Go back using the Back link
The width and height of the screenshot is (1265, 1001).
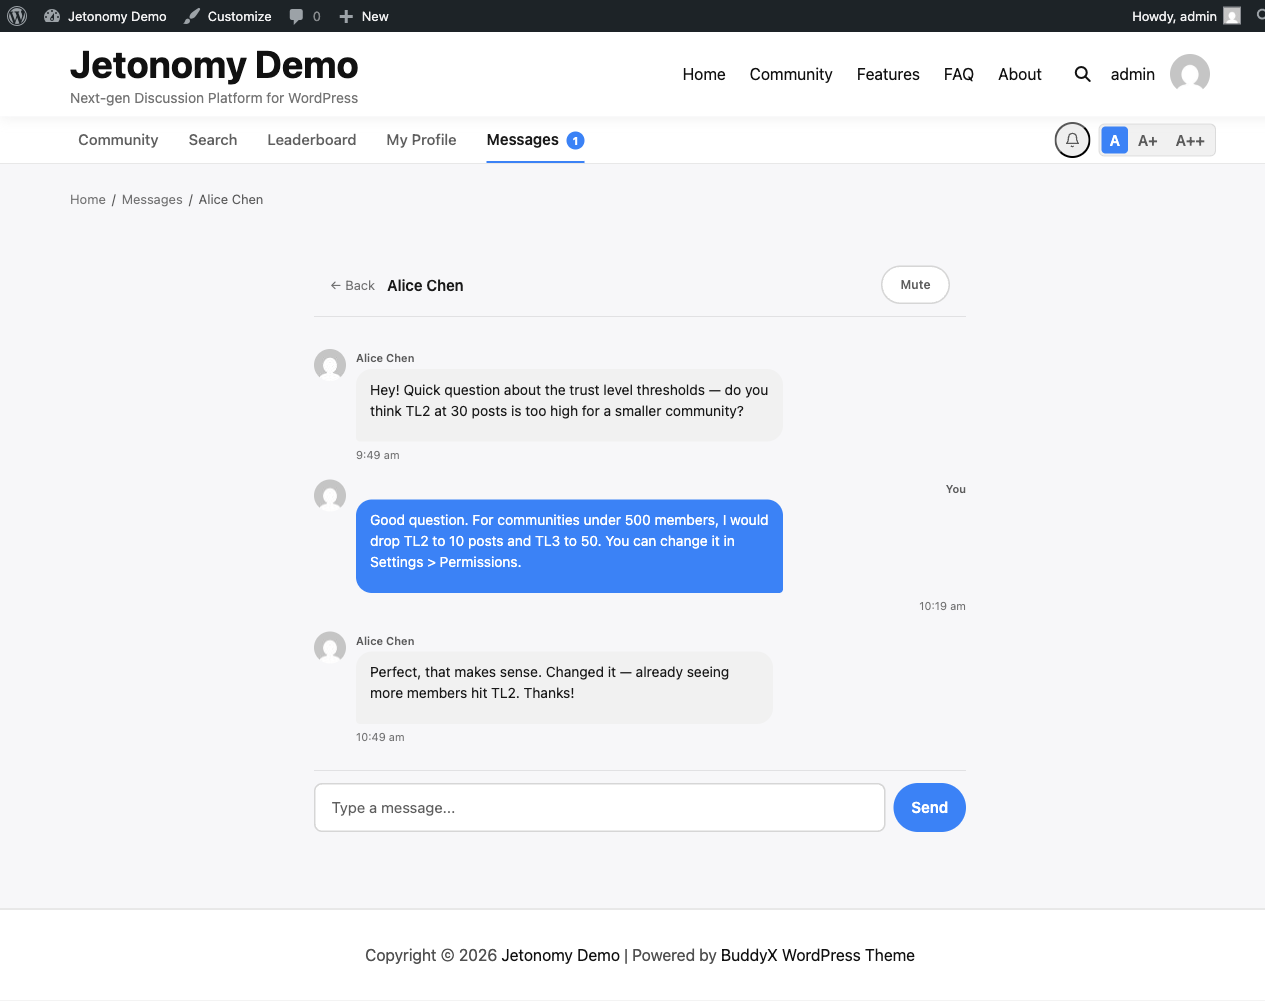pos(352,285)
